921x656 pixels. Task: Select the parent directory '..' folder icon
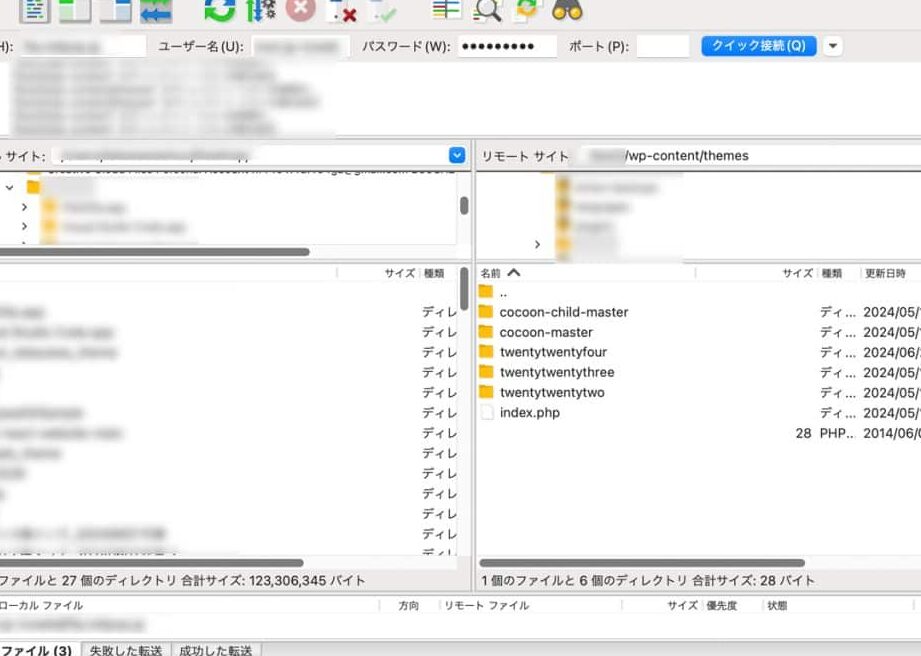click(486, 291)
